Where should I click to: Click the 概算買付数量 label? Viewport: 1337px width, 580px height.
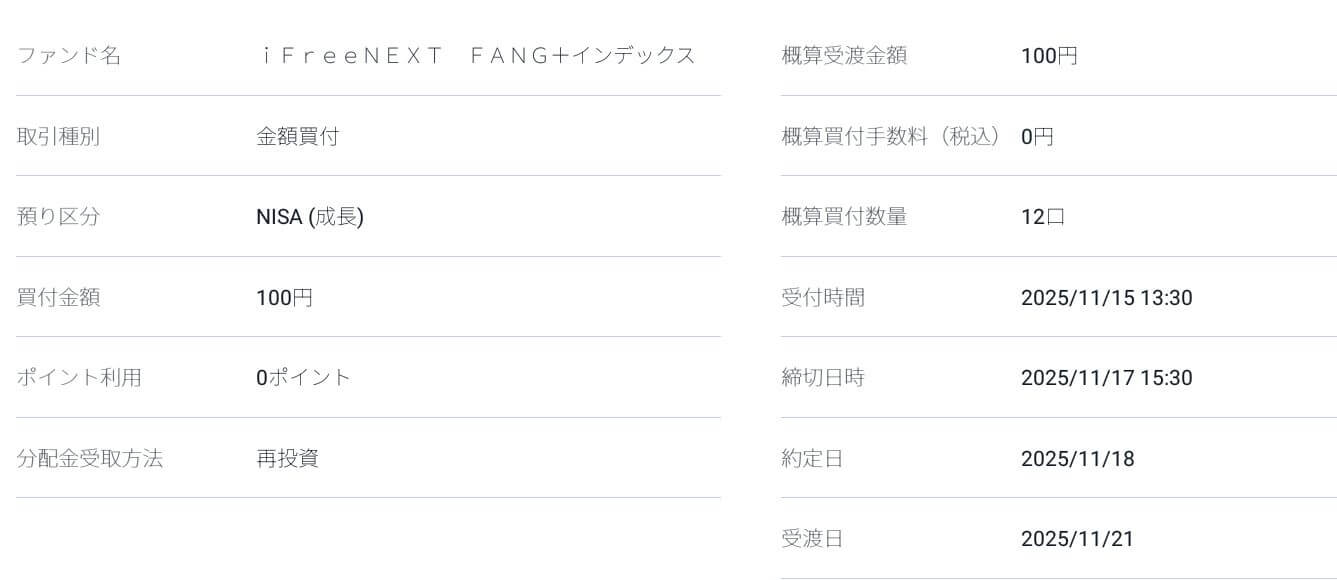844,217
